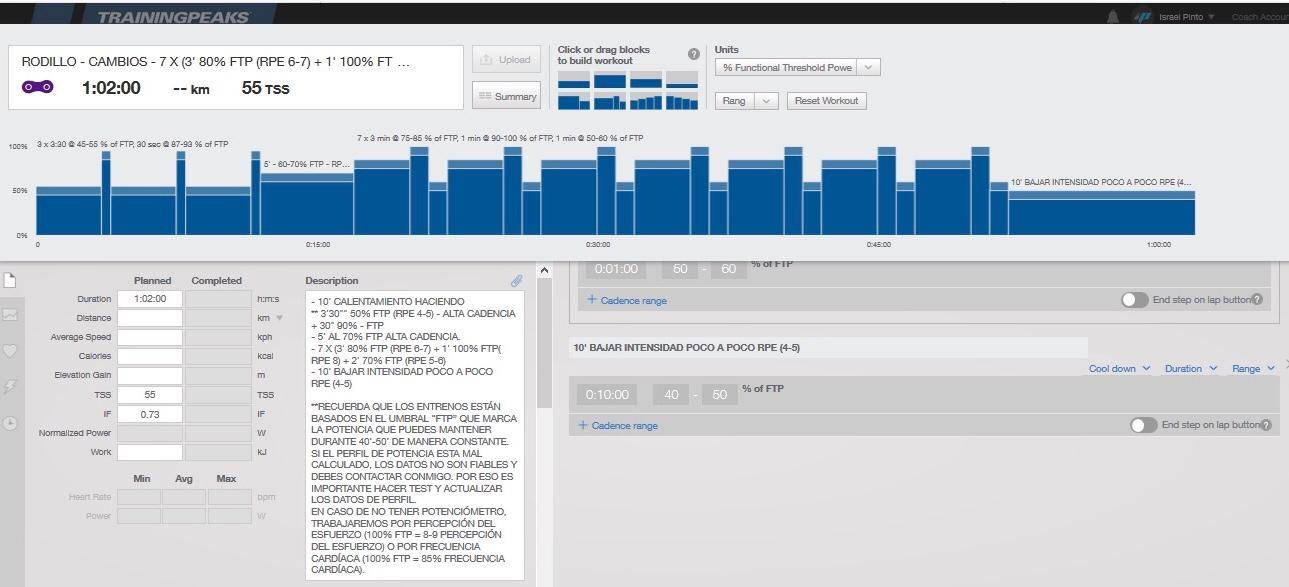Click the planned Average Speed field
The height and width of the screenshot is (587, 1289).
coord(150,337)
